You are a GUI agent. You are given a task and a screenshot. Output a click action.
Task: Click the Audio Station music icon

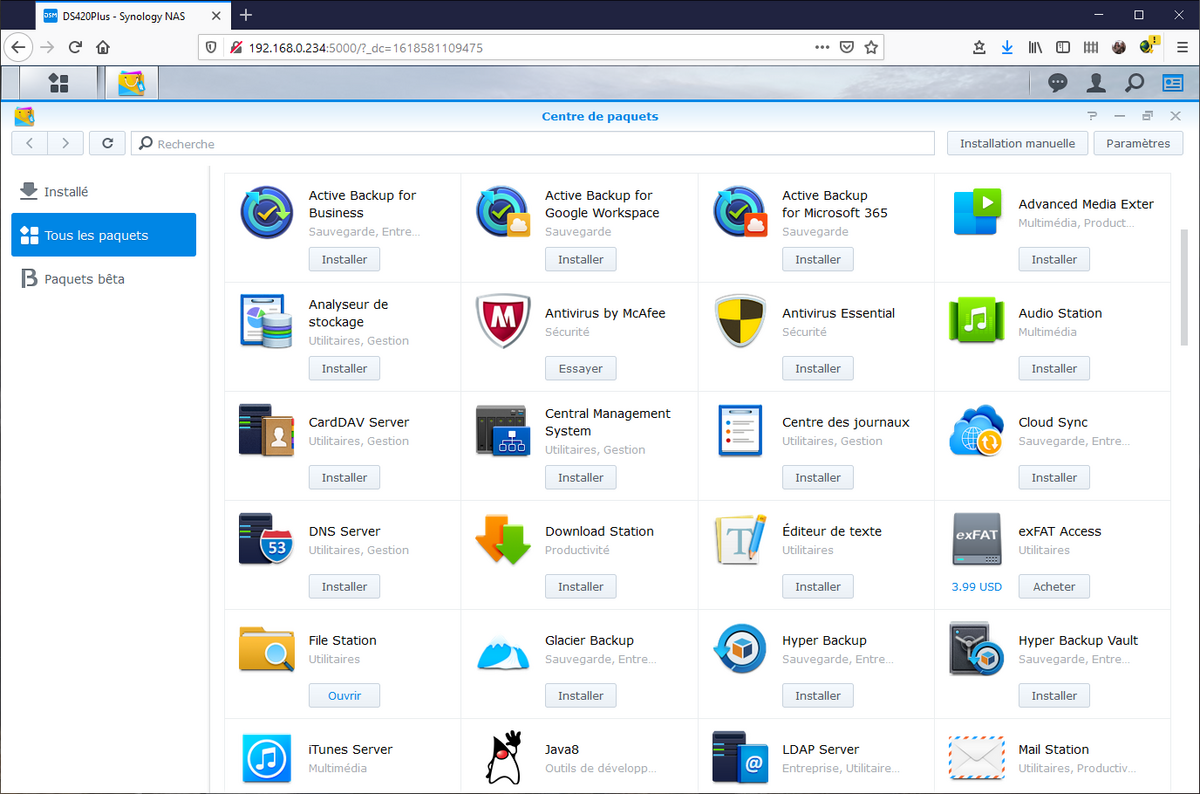(976, 321)
